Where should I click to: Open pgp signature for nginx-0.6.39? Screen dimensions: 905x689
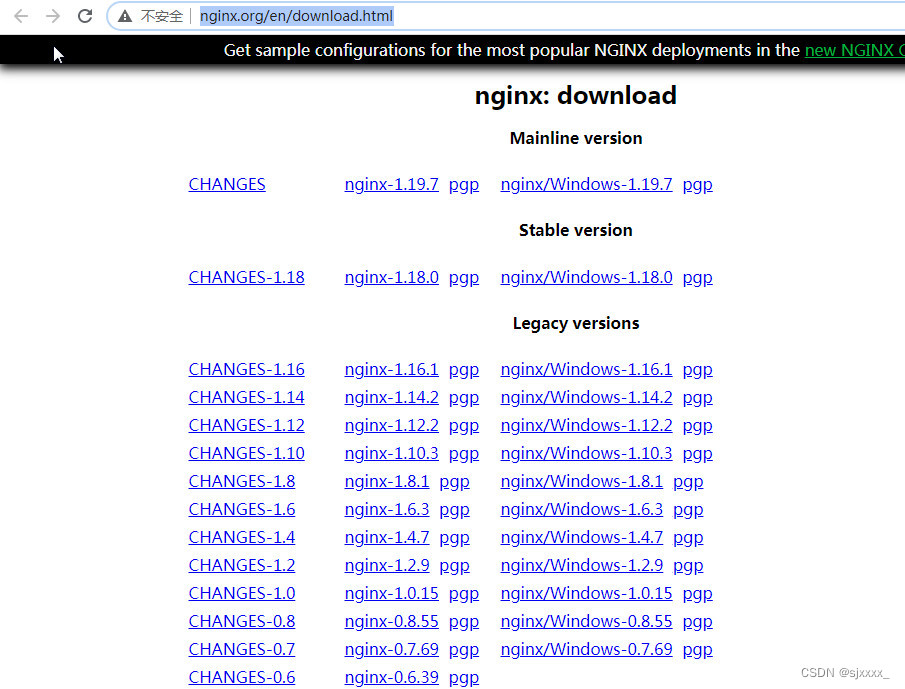pos(464,678)
